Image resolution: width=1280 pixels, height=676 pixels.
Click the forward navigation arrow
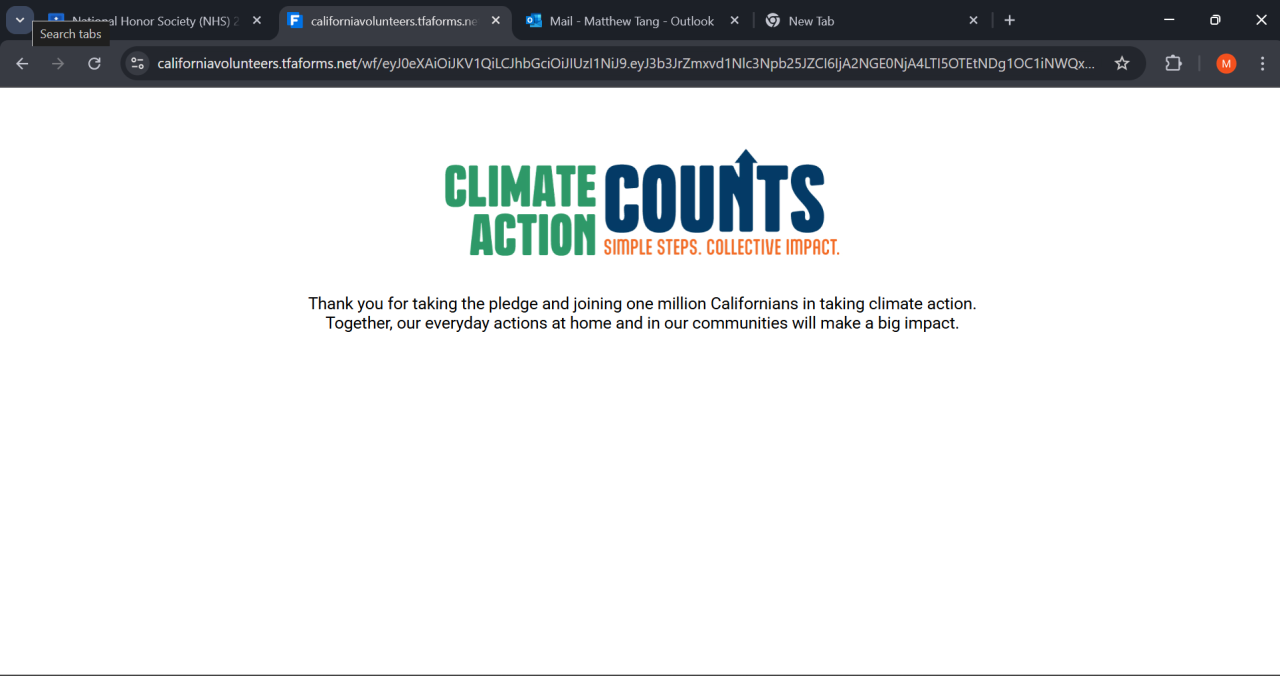[x=58, y=63]
